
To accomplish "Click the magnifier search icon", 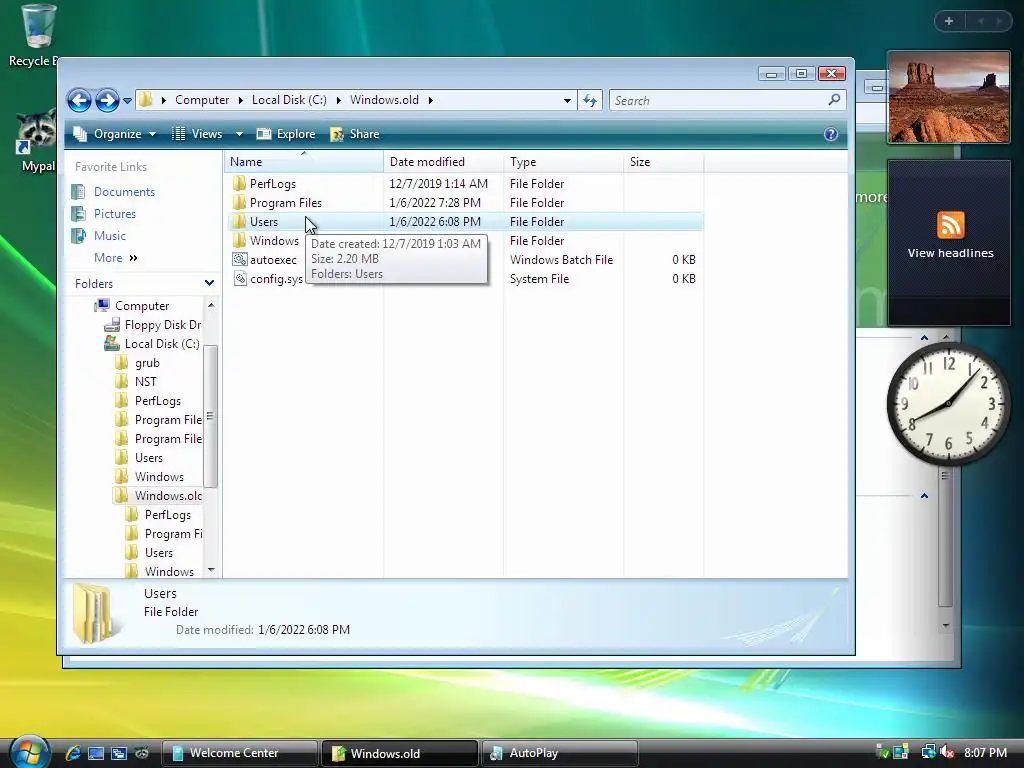I will pyautogui.click(x=834, y=100).
